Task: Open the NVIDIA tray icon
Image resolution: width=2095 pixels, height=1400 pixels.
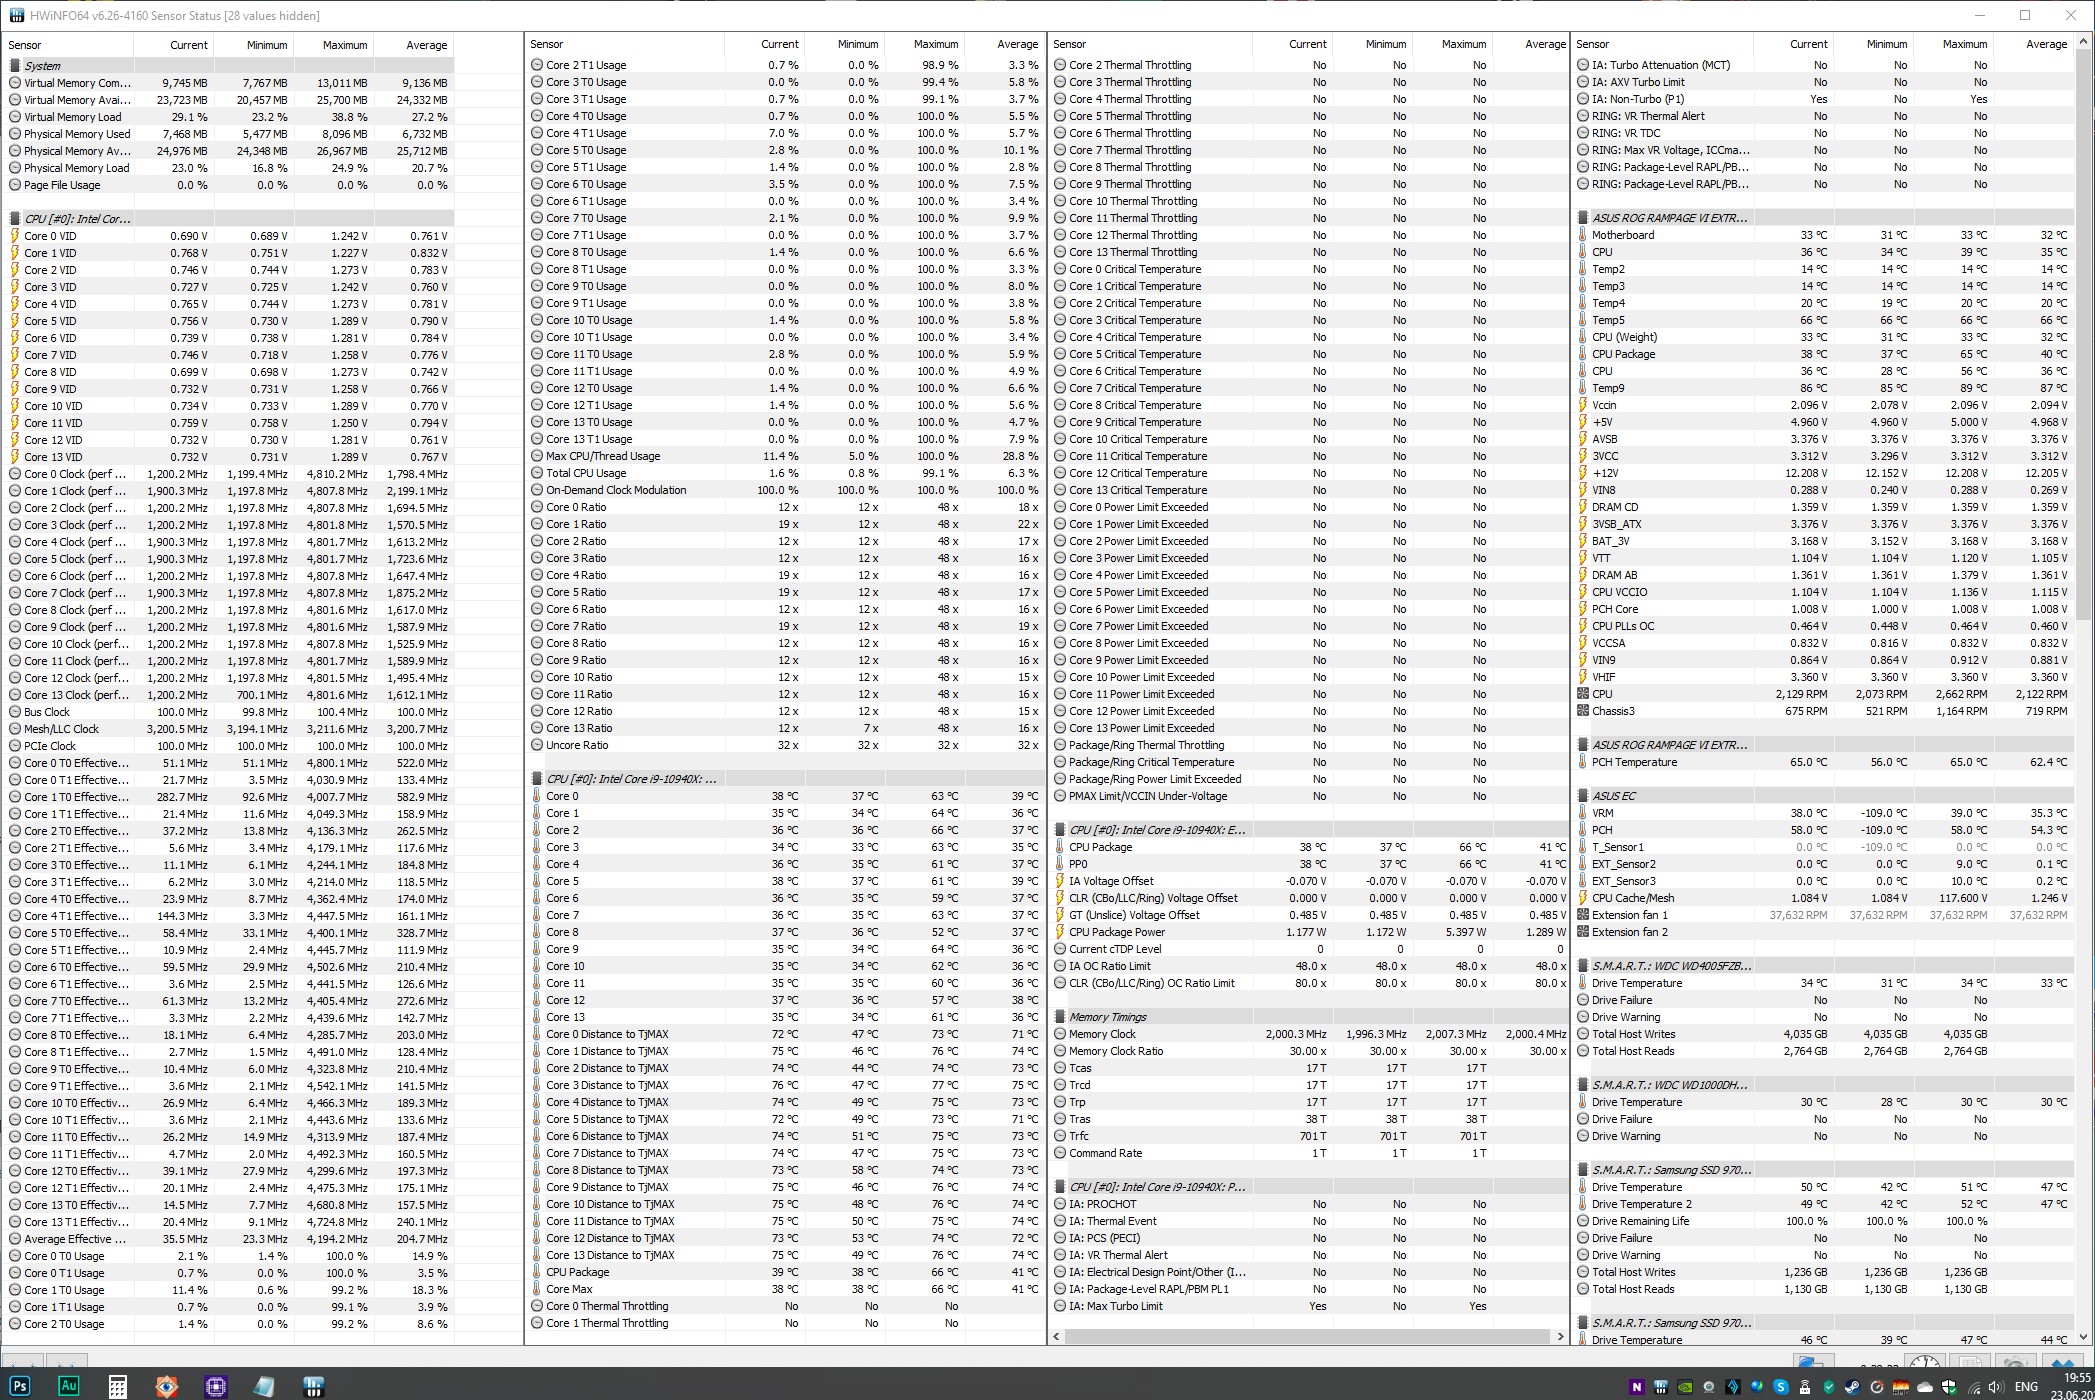Action: 1685,1387
